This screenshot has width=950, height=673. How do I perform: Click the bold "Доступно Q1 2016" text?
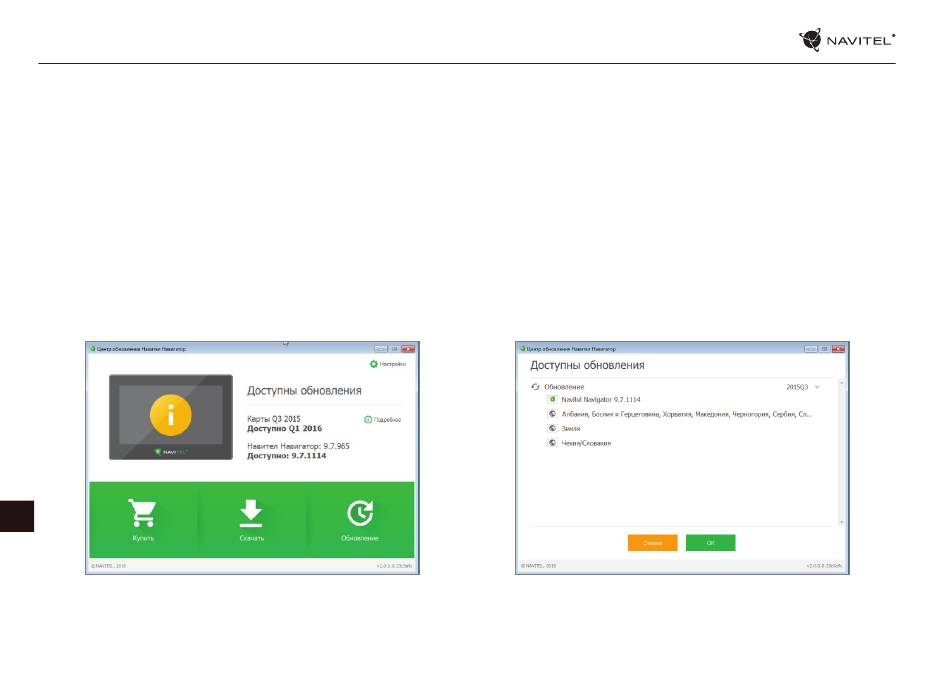click(x=285, y=428)
